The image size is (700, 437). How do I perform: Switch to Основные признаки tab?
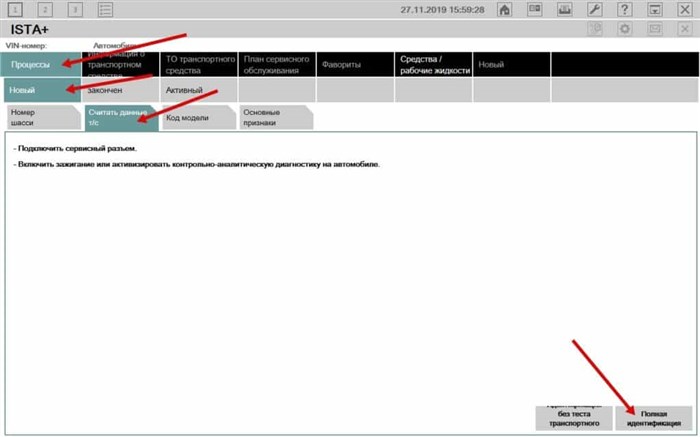point(275,118)
